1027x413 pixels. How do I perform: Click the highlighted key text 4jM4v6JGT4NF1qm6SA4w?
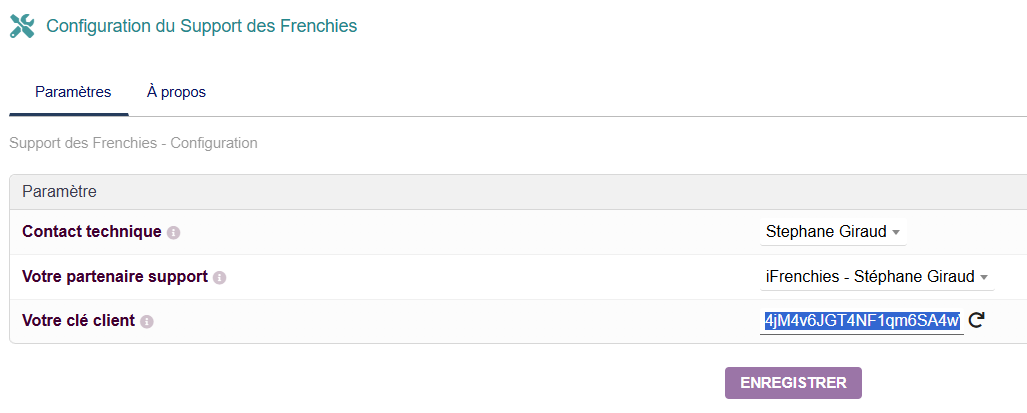coord(861,320)
